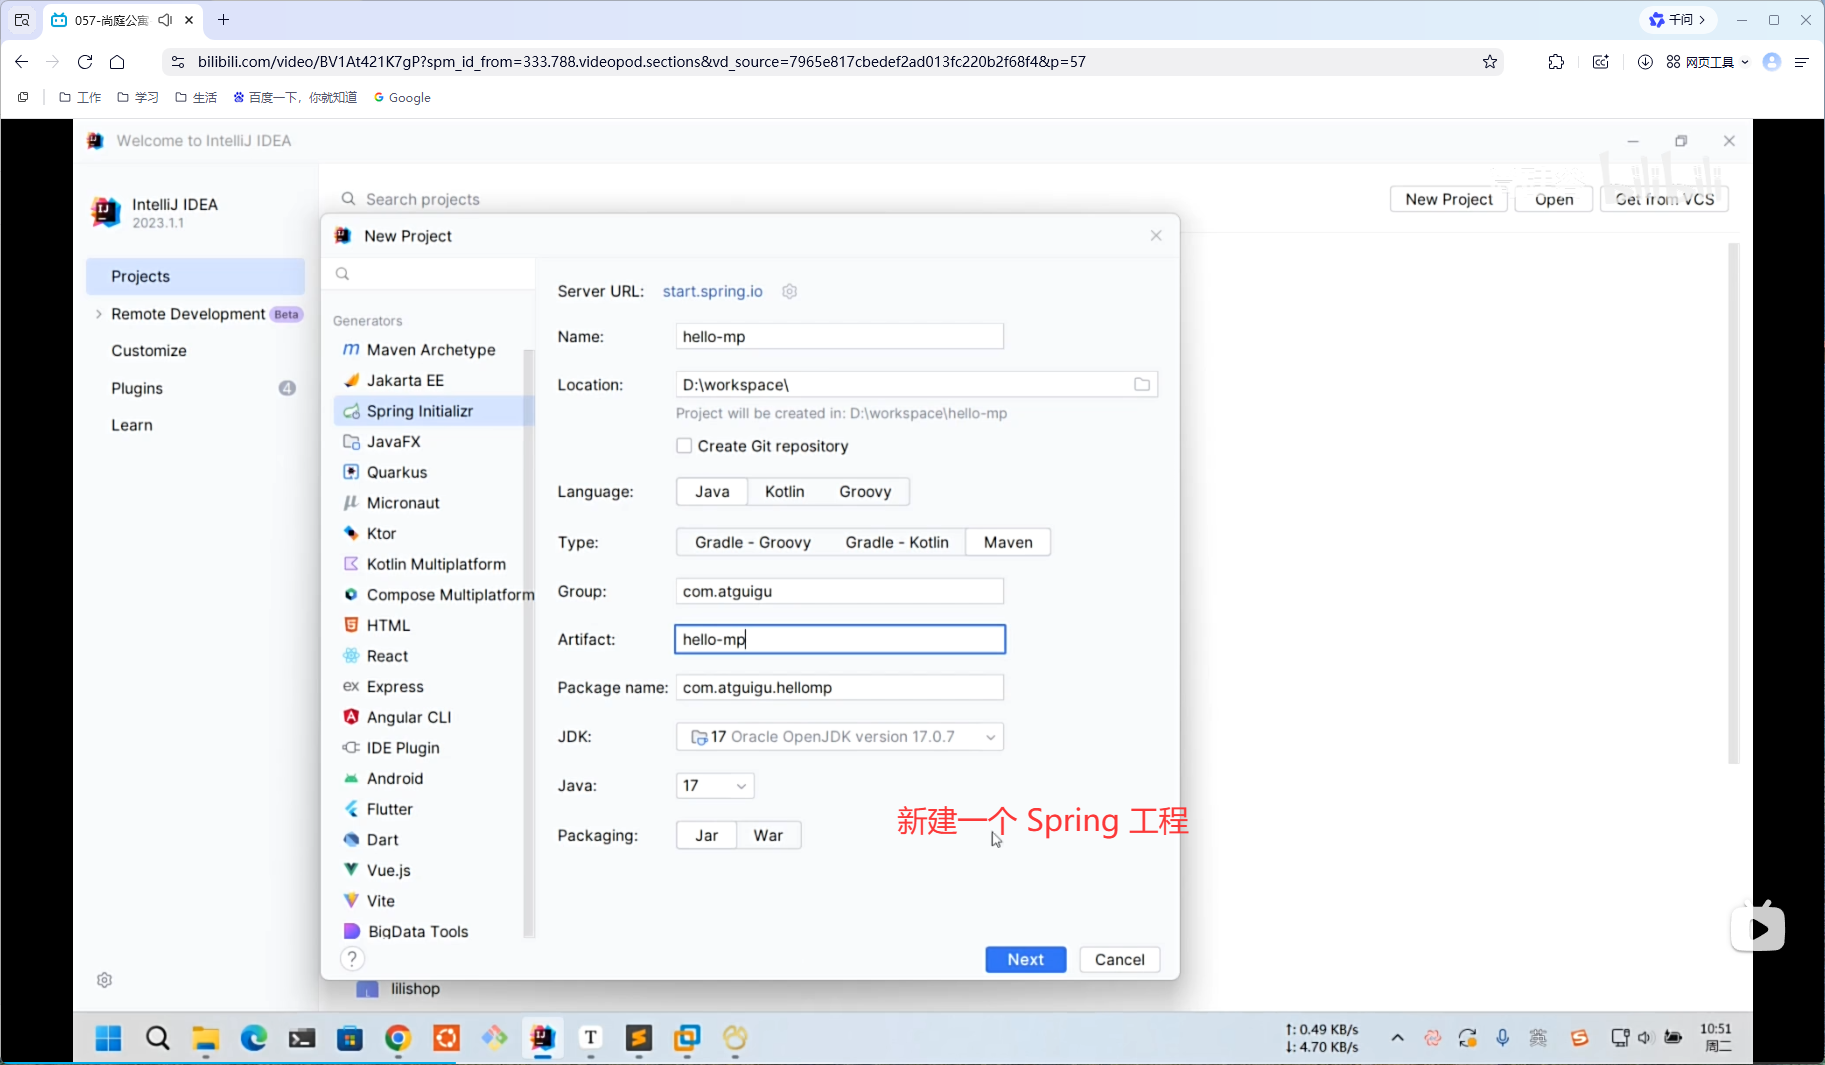Open 网页工具 dropdown in browser toolbar
Viewport: 1825px width, 1065px height.
click(x=1707, y=62)
